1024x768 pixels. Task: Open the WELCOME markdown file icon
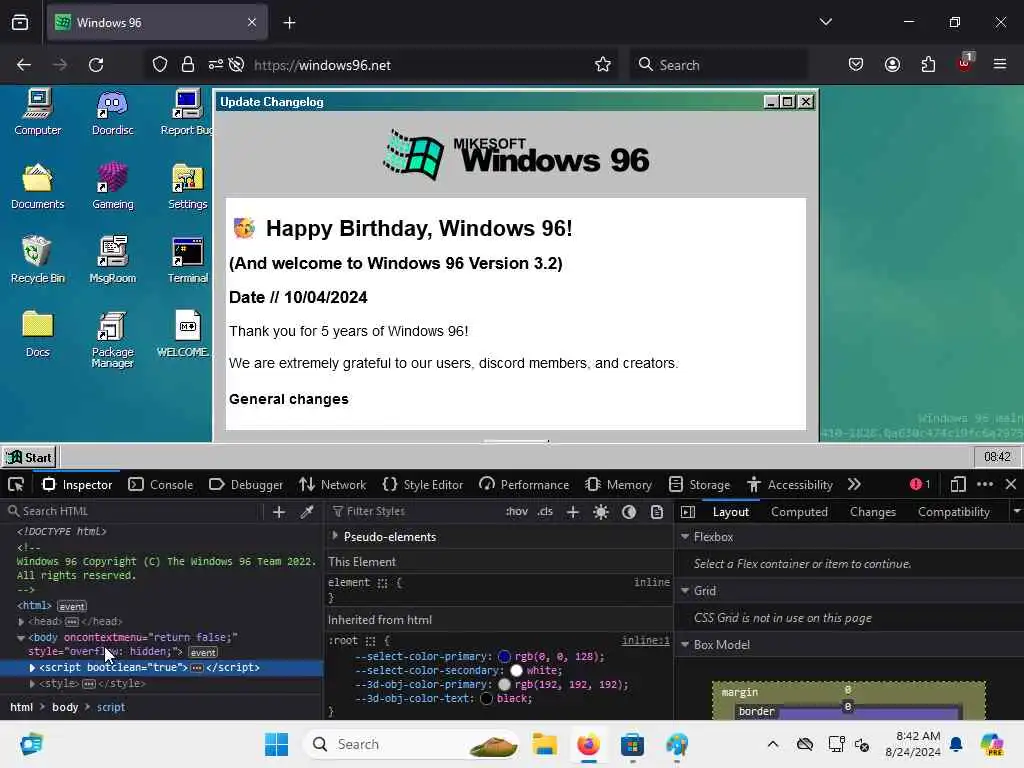(x=185, y=334)
